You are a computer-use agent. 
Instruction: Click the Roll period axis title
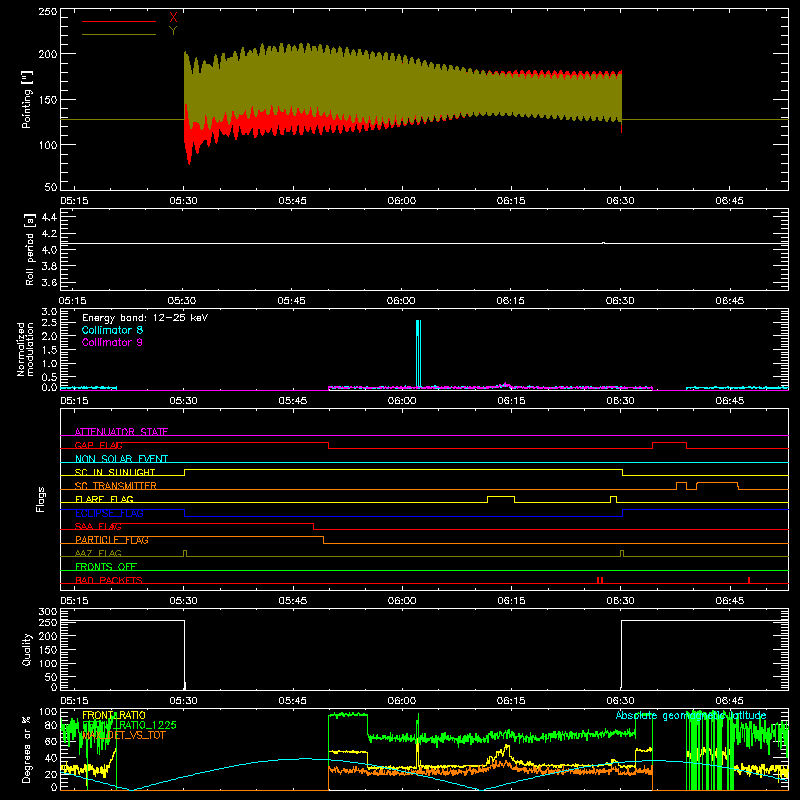30,249
